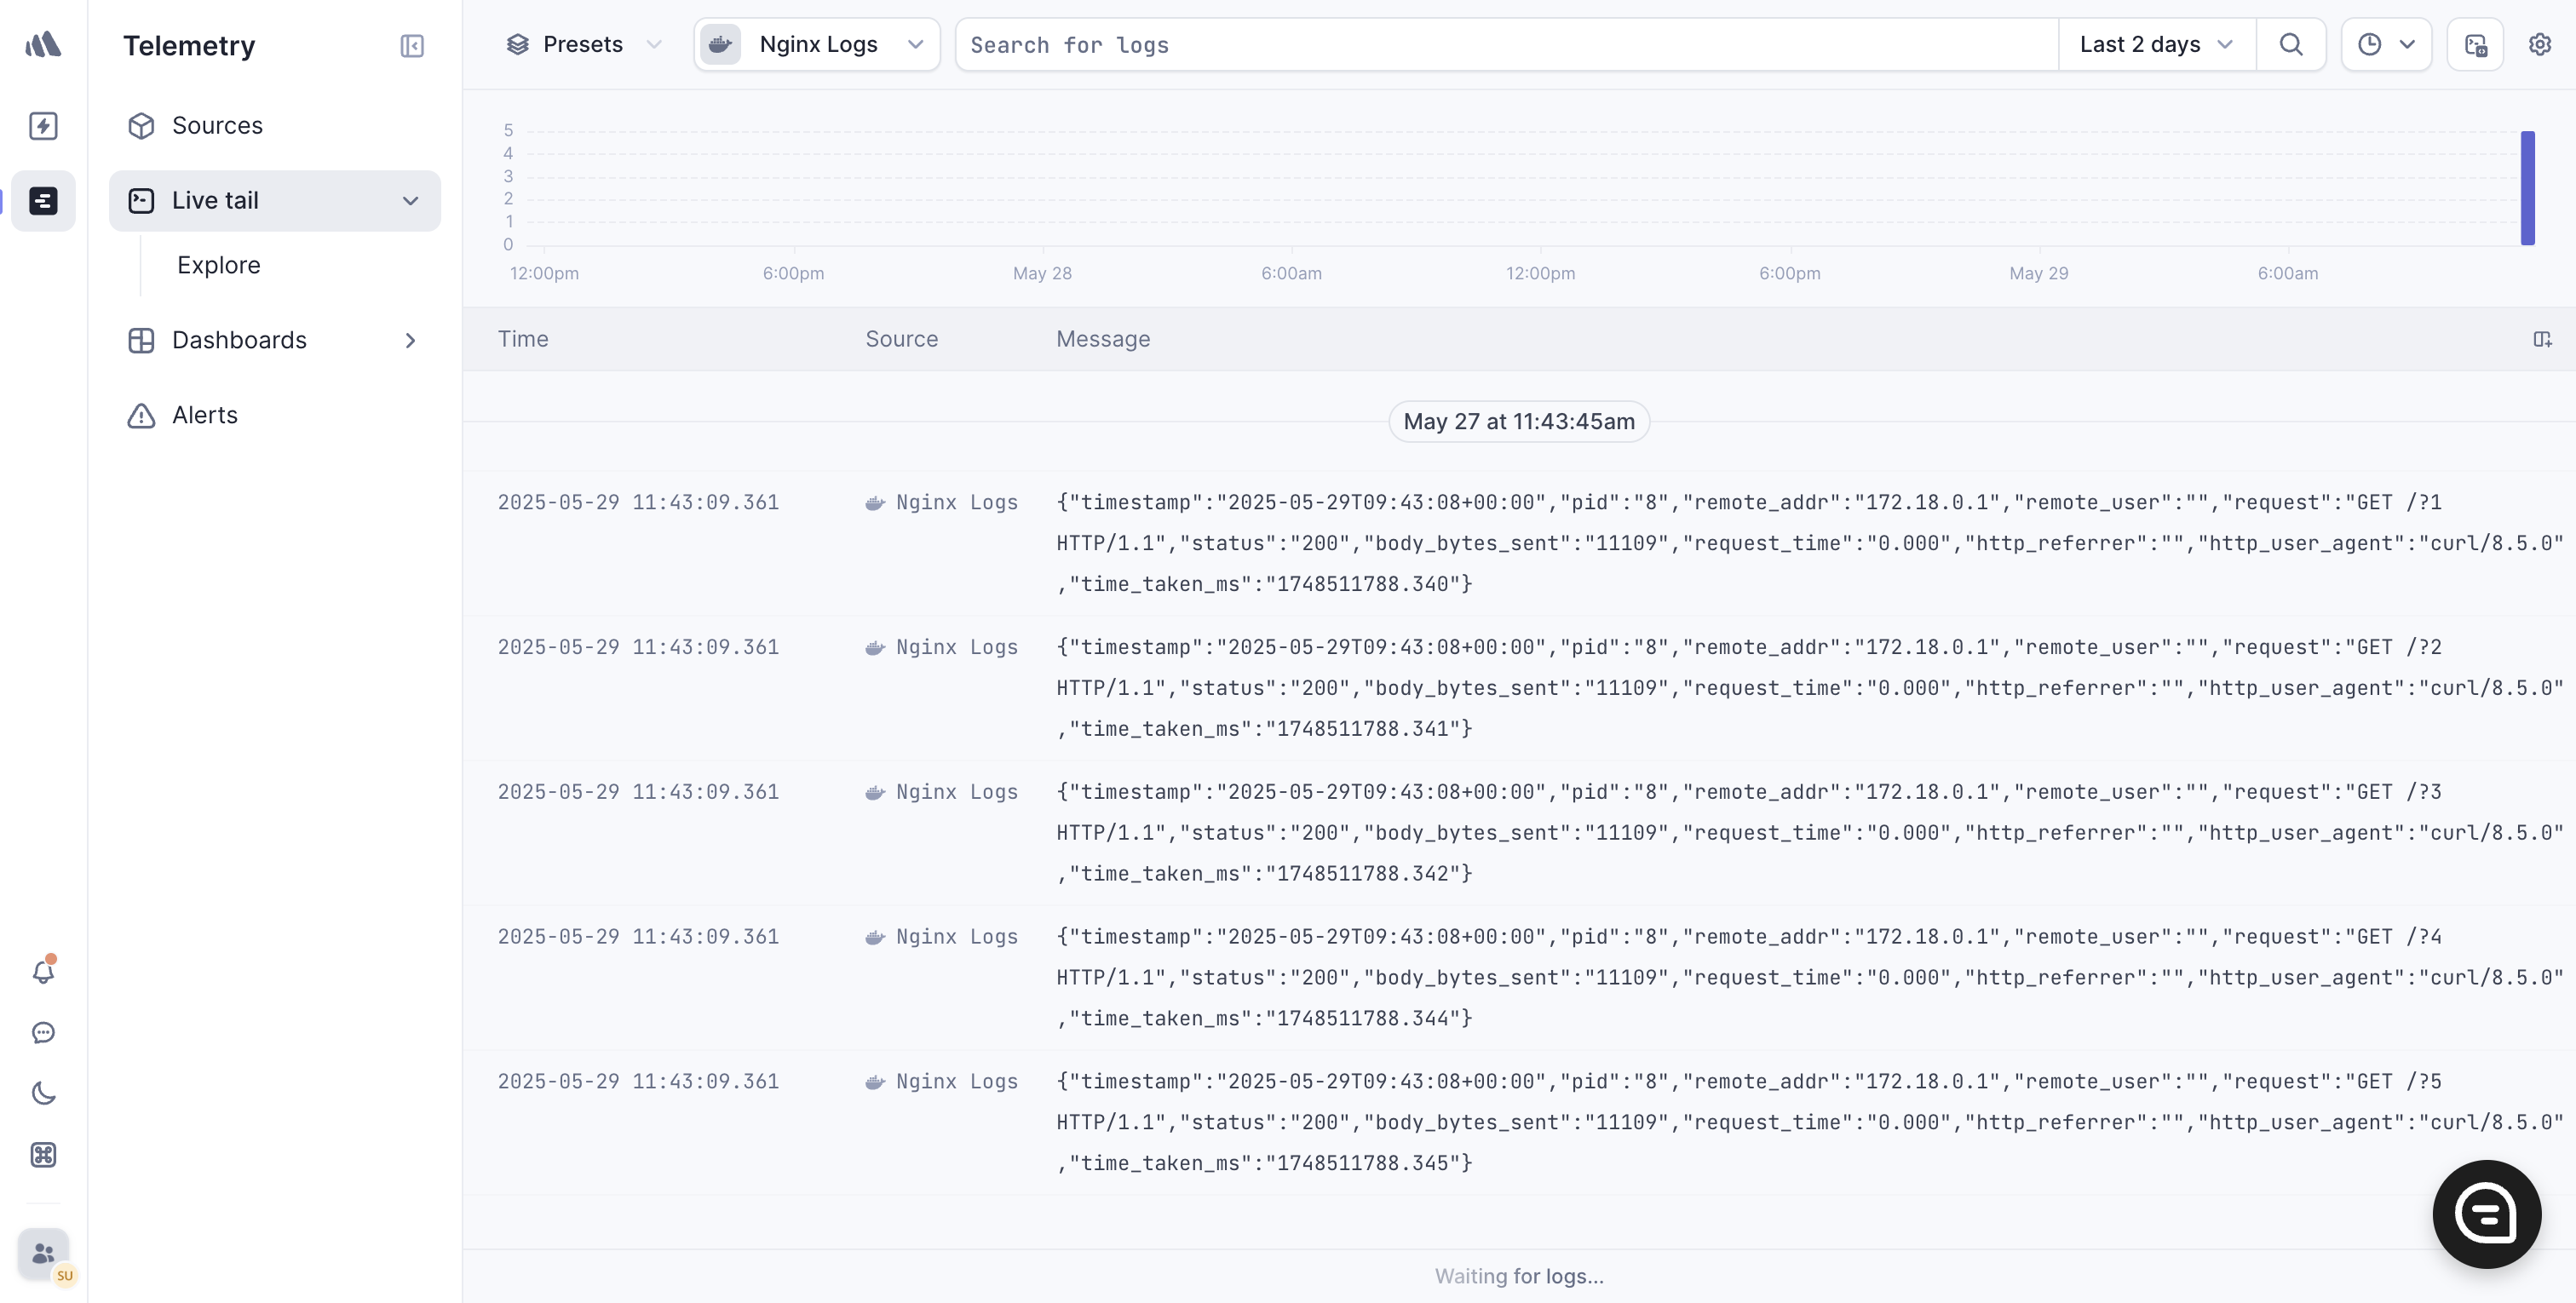Open notifications bell icon
The image size is (2576, 1303).
pos(43,972)
